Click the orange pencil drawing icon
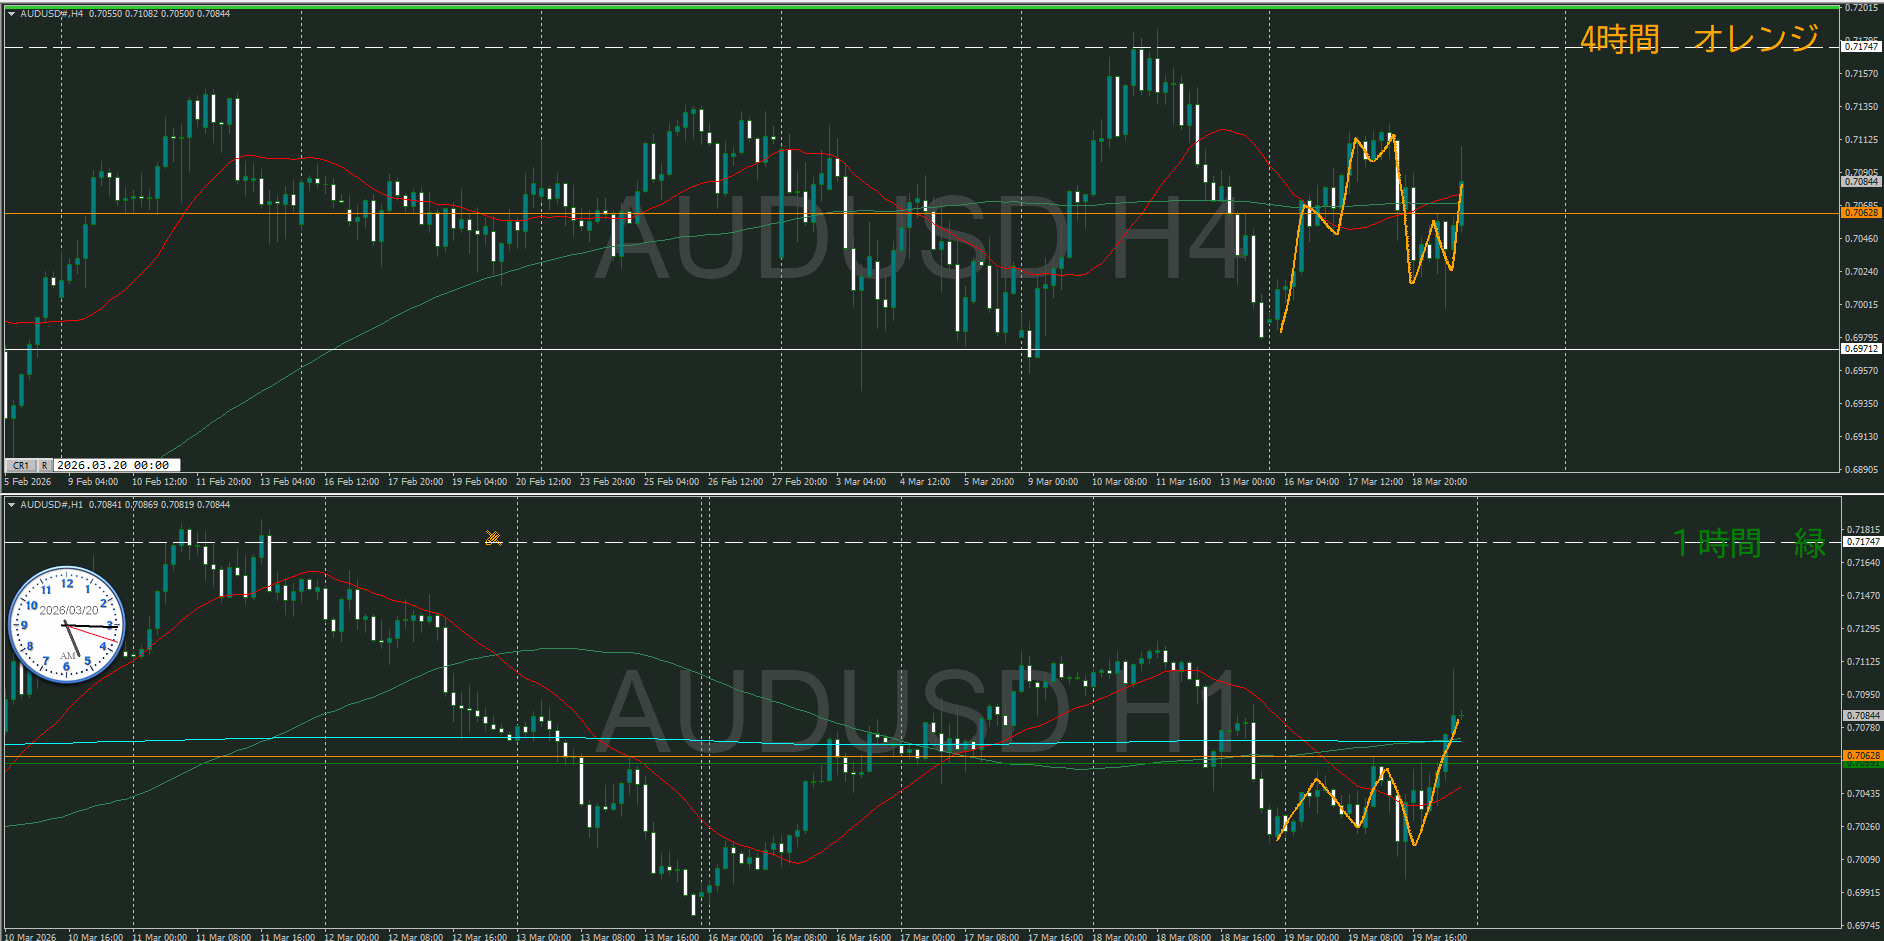 pos(493,538)
